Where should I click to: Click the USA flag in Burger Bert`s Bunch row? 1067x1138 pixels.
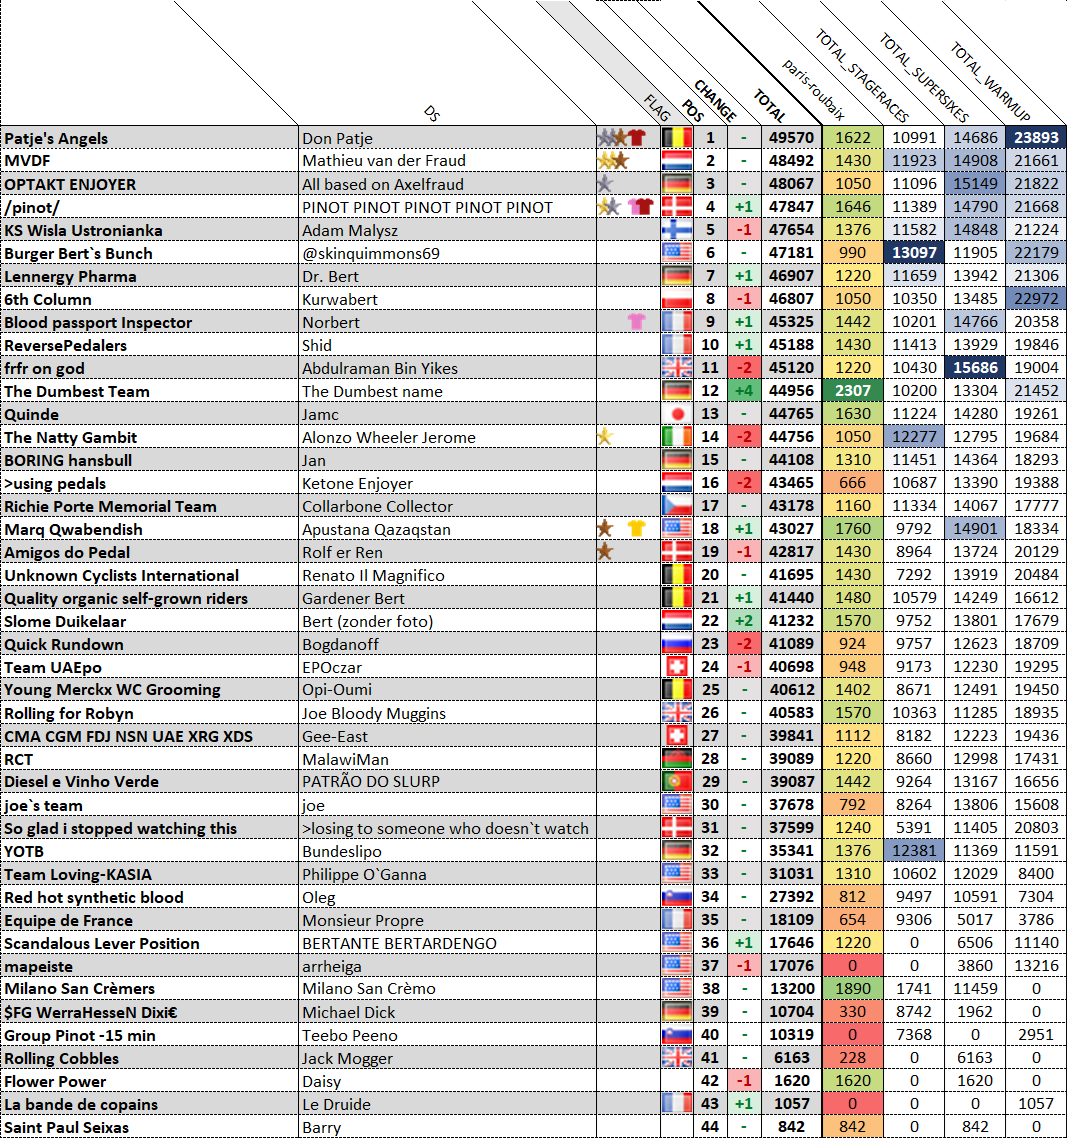click(676, 253)
